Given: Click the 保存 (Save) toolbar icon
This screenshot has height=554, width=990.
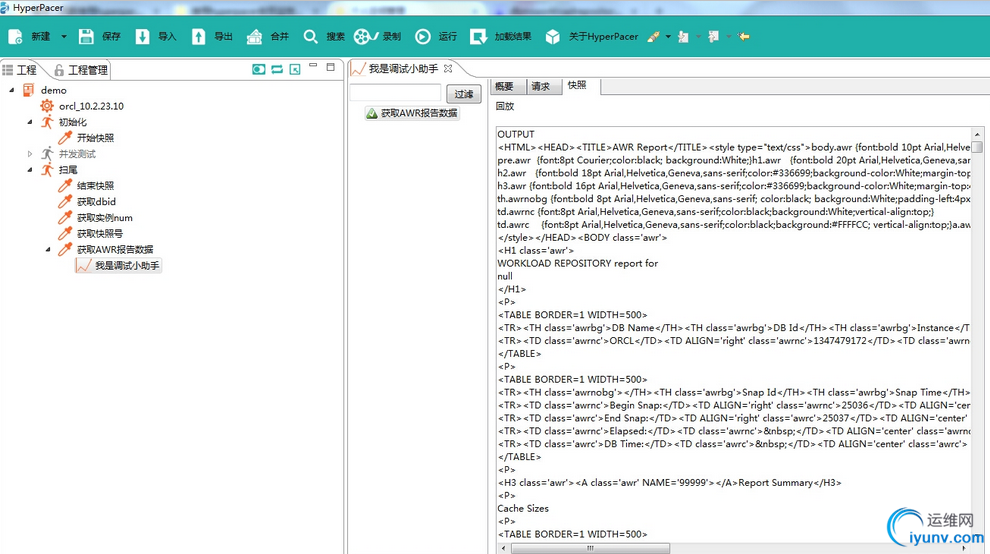Looking at the screenshot, I should pyautogui.click(x=86, y=37).
